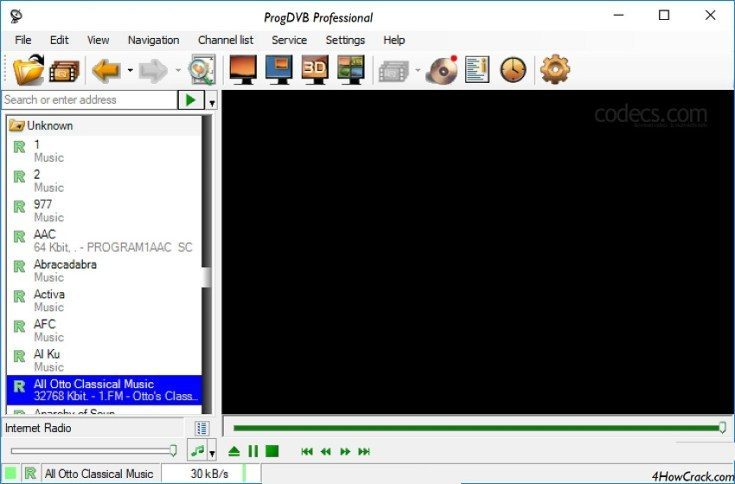Open the Service menu

point(289,40)
